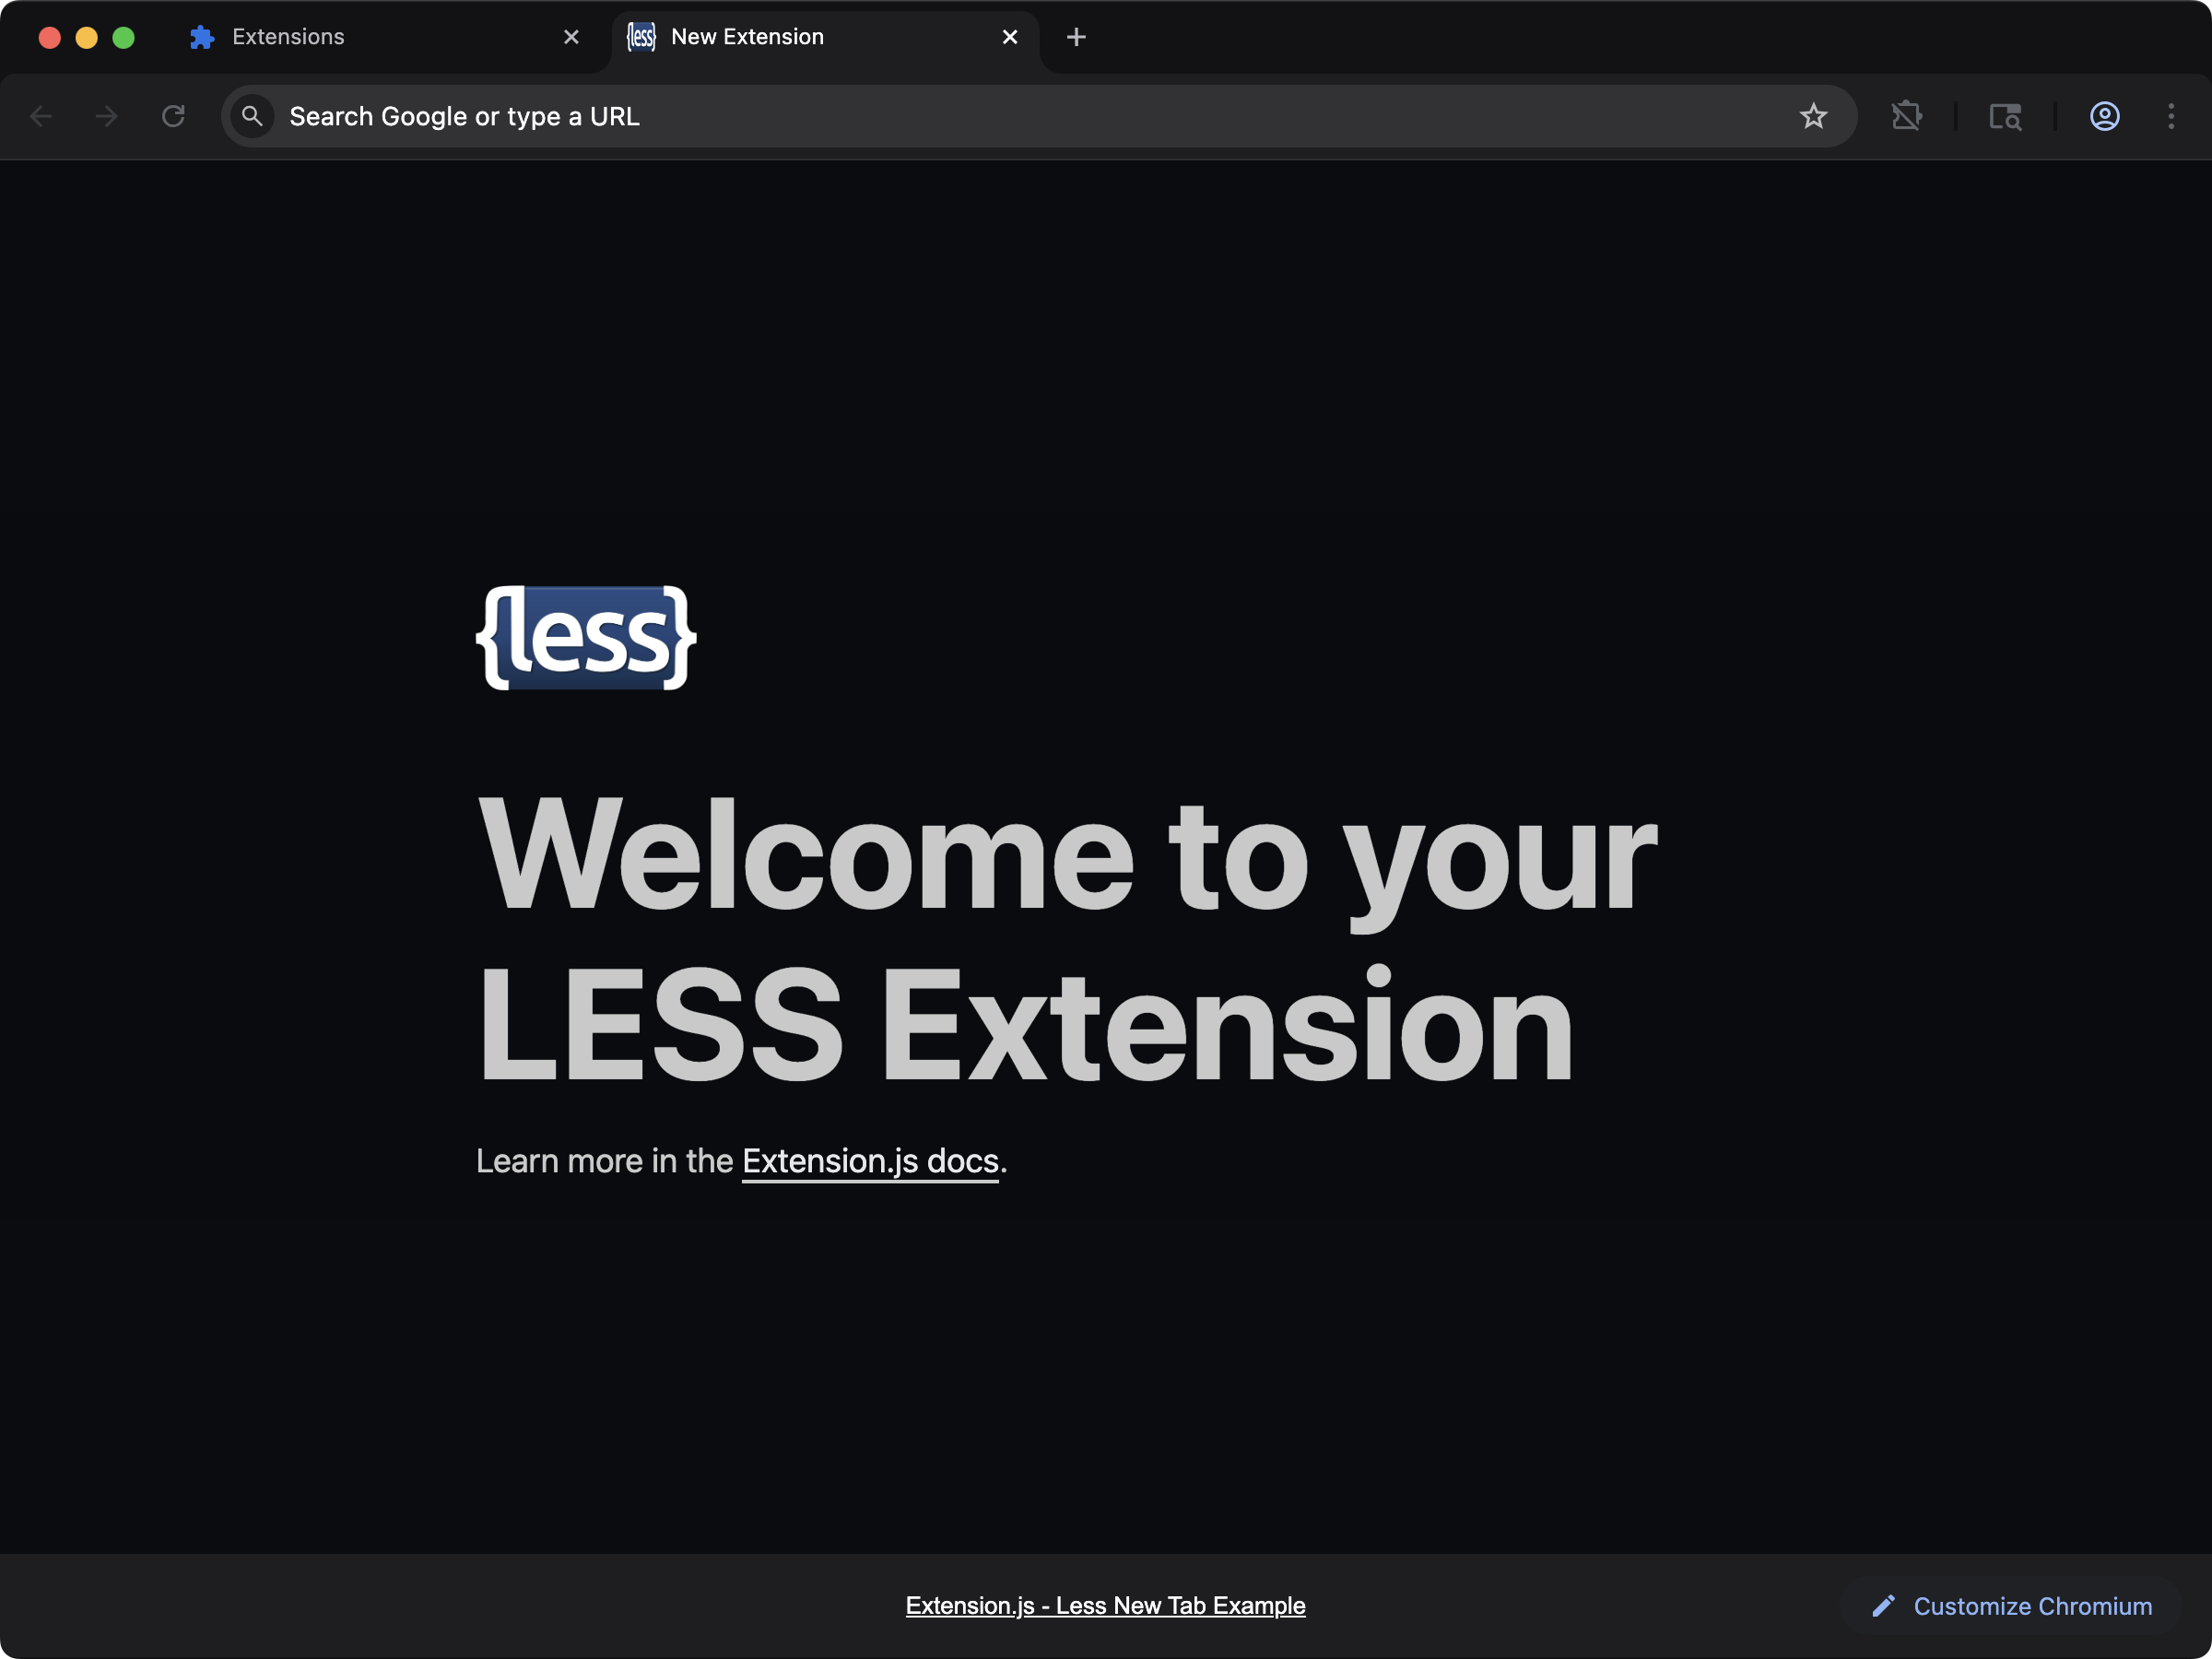
Task: Select the New Extension tab
Action: click(825, 37)
